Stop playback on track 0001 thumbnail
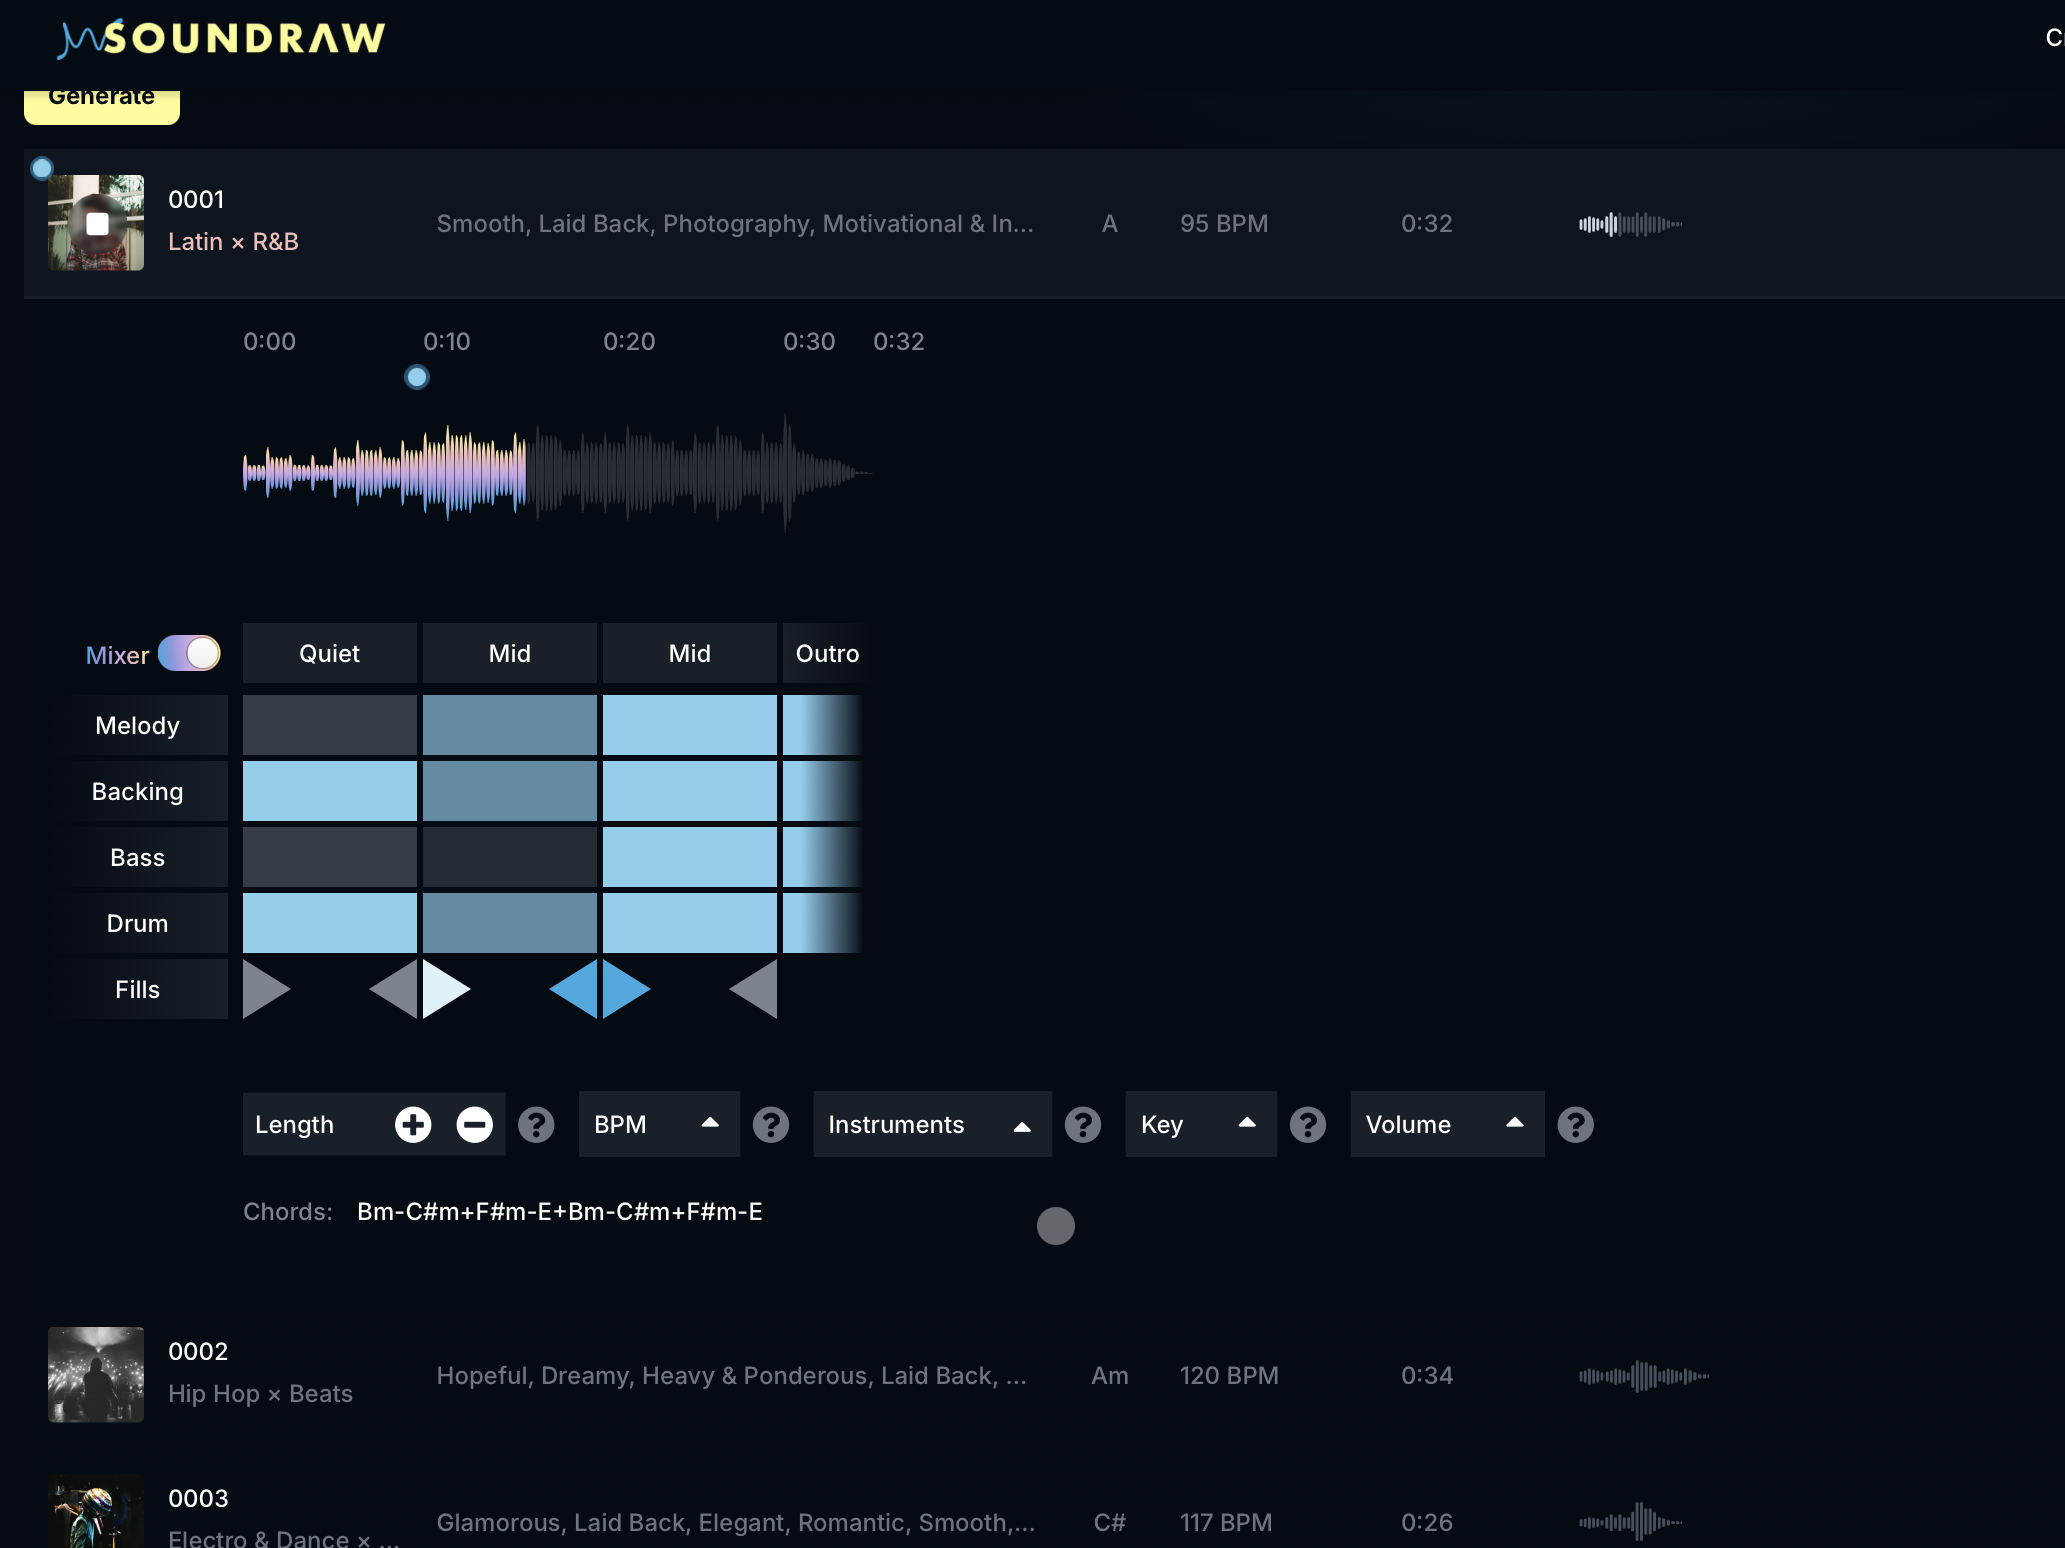This screenshot has width=2065, height=1548. pos(97,224)
